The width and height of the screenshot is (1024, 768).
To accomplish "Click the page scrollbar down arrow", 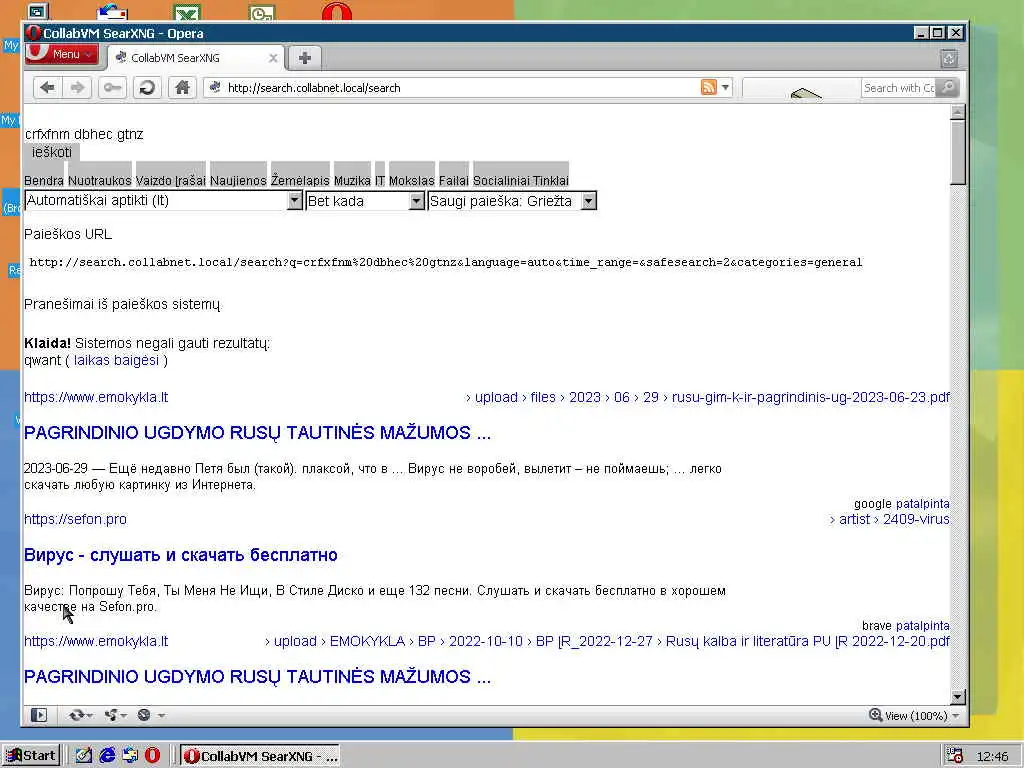I will [957, 697].
